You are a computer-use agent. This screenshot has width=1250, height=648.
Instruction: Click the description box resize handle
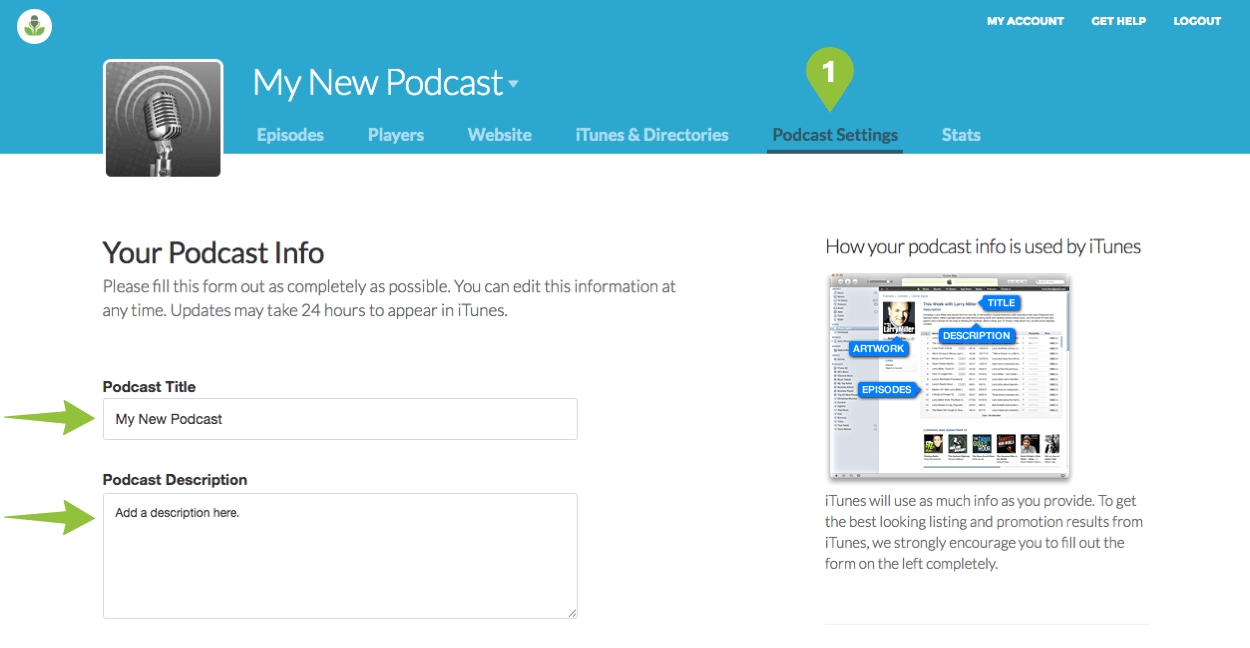tap(572, 612)
